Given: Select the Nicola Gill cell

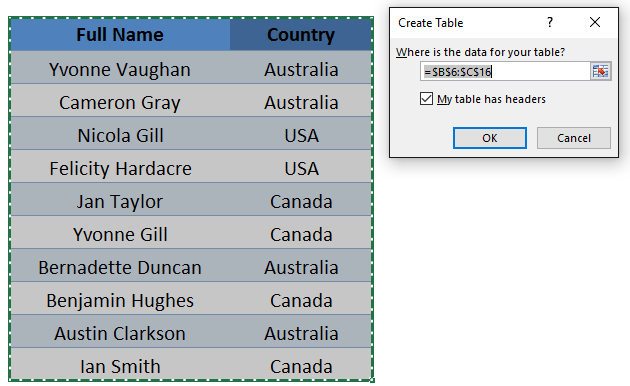Looking at the screenshot, I should (x=120, y=134).
